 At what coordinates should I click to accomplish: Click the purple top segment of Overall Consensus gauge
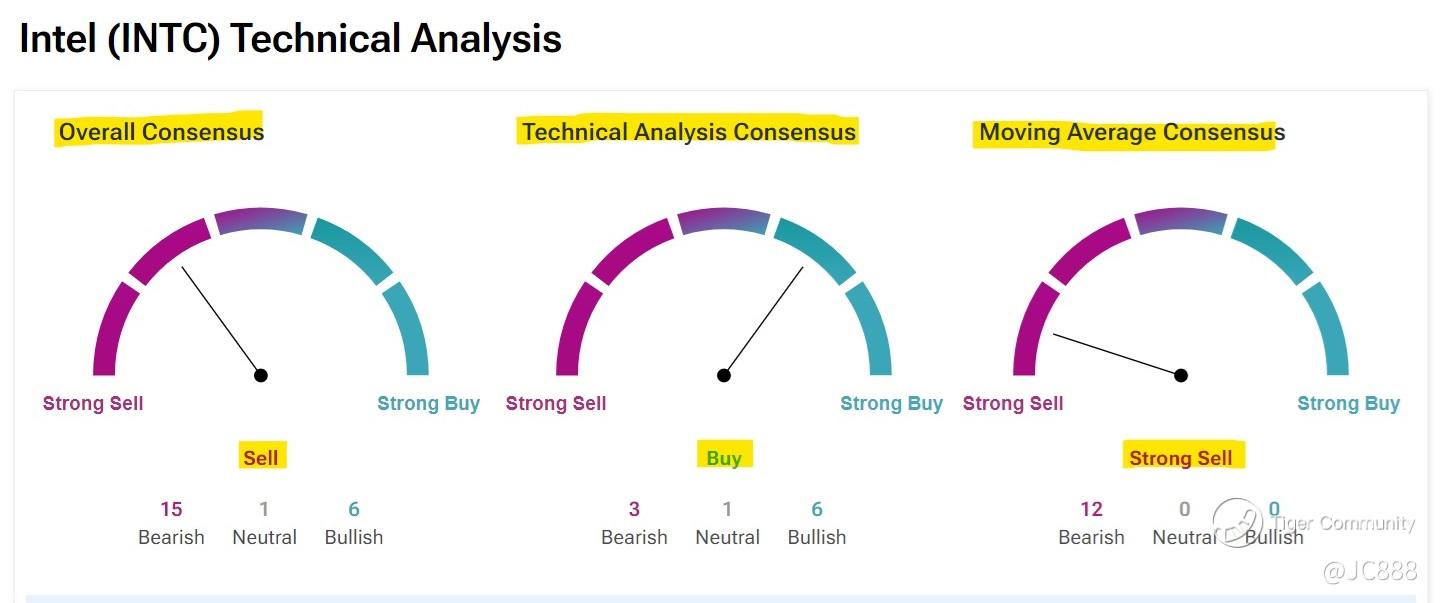coord(261,222)
